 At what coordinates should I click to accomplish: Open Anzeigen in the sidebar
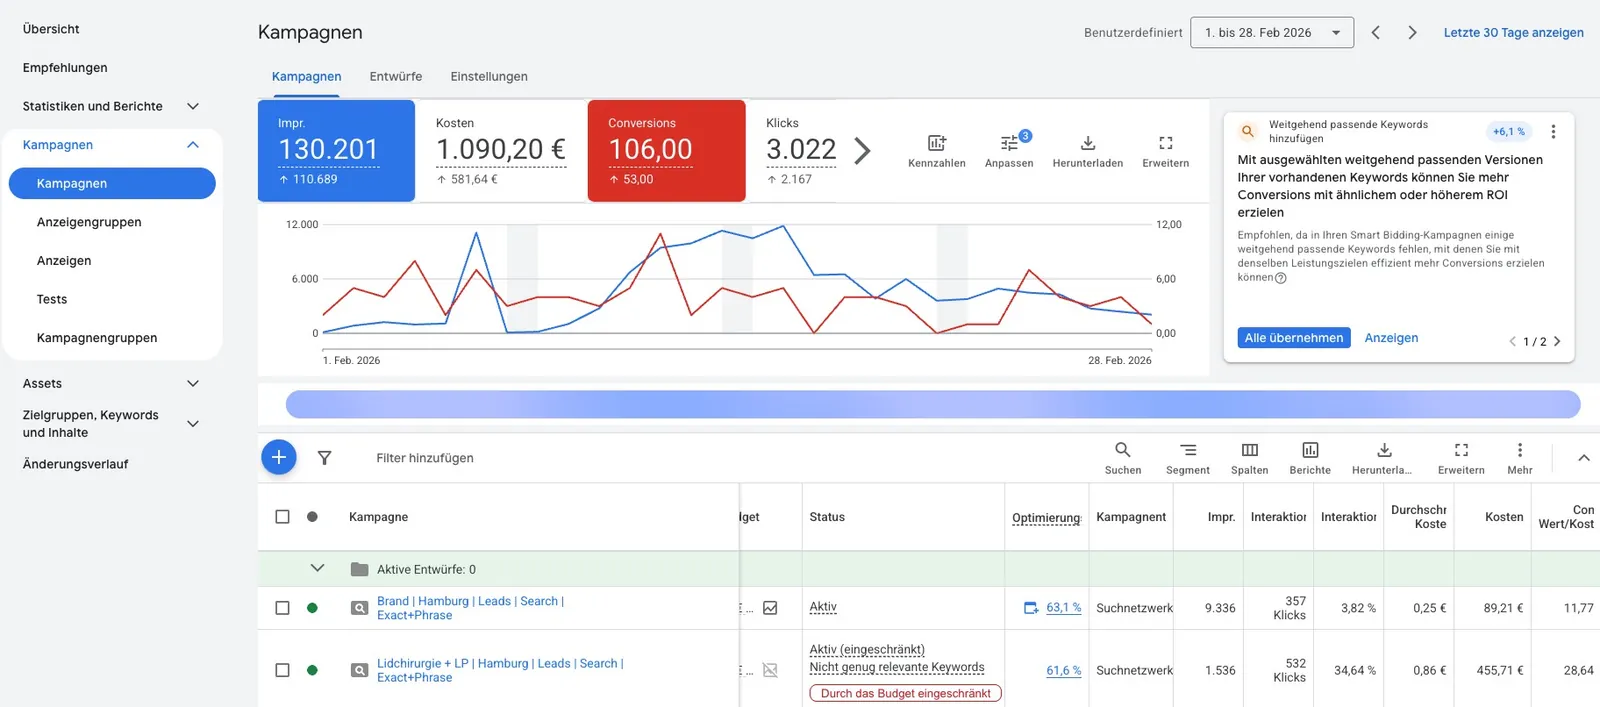pyautogui.click(x=64, y=261)
